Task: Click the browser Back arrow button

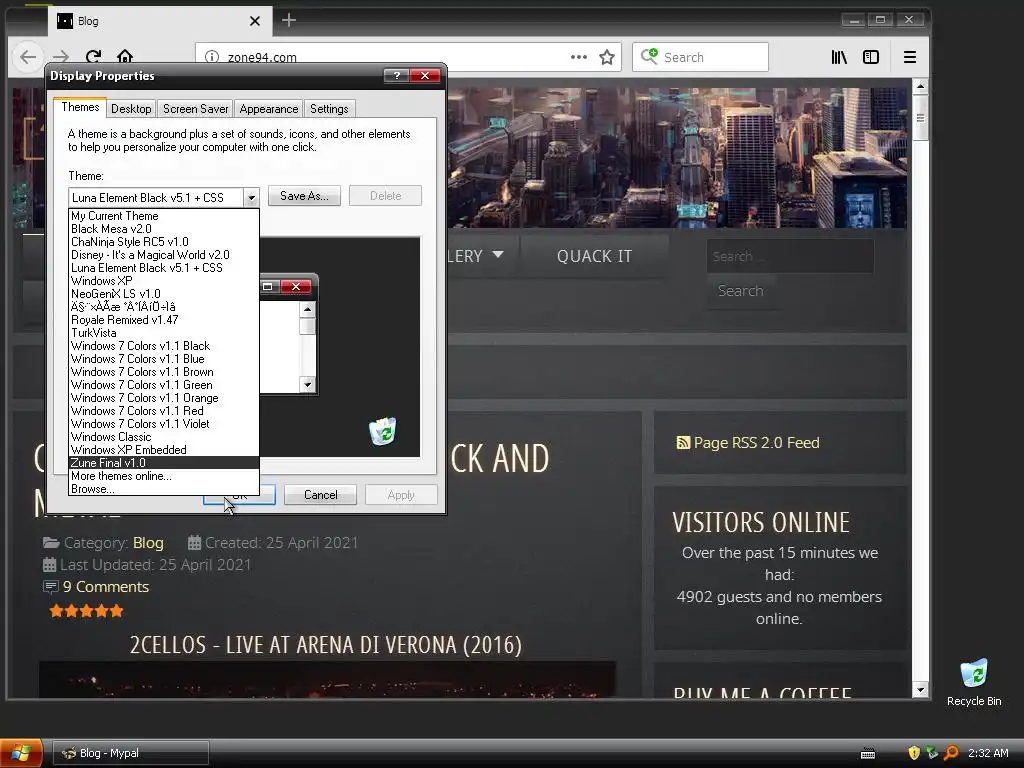Action: tap(27, 57)
